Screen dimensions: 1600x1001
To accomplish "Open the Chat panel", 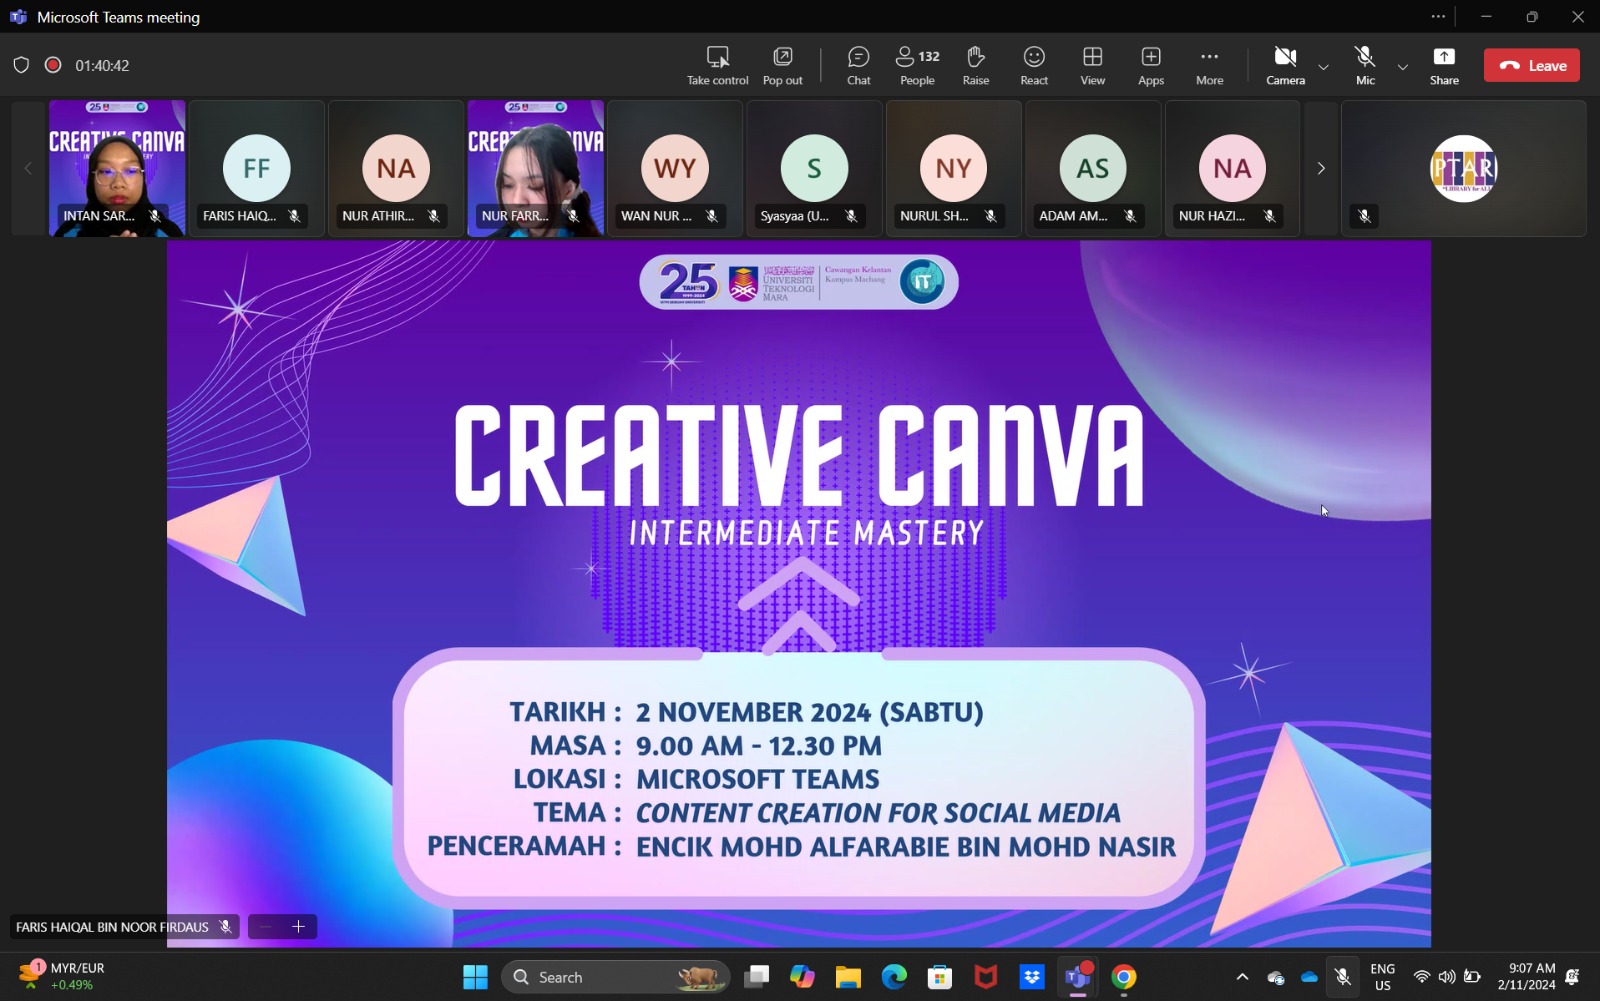I will click(858, 66).
